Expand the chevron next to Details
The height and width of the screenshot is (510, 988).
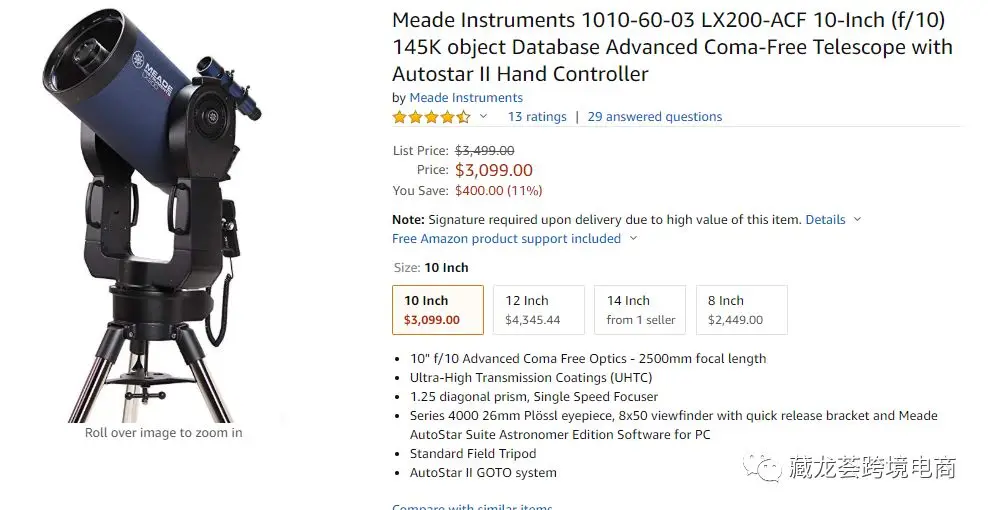(x=857, y=220)
